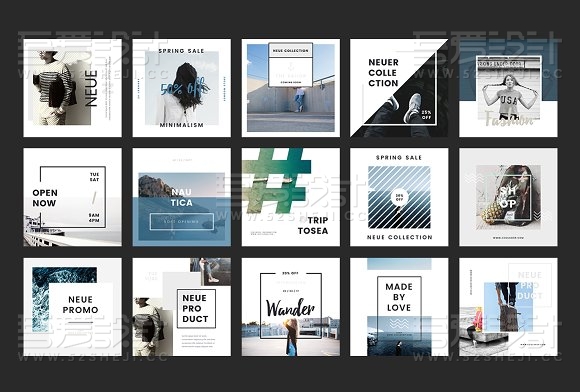The height and width of the screenshot is (392, 580).
Task: Open the pineapple SHOP template
Action: [508, 197]
